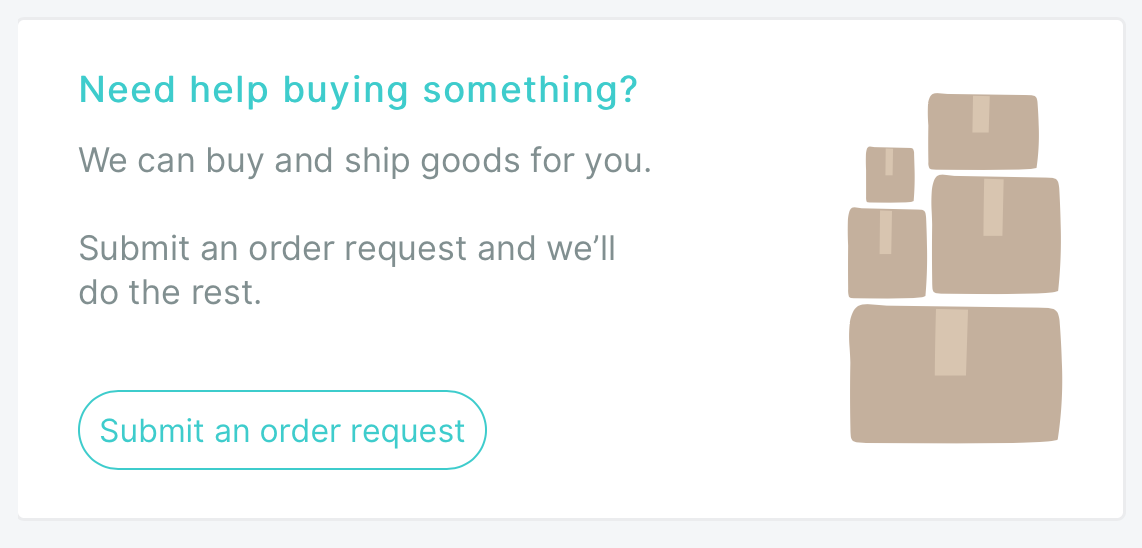Select the 'Need help buying something?' heading
This screenshot has height=548, width=1142.
coord(358,90)
